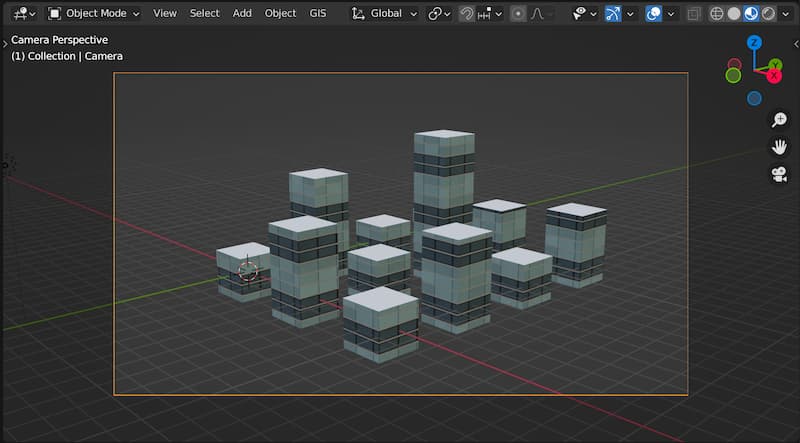Toggle camera view with the camera icon
The image size is (800, 443).
(778, 174)
